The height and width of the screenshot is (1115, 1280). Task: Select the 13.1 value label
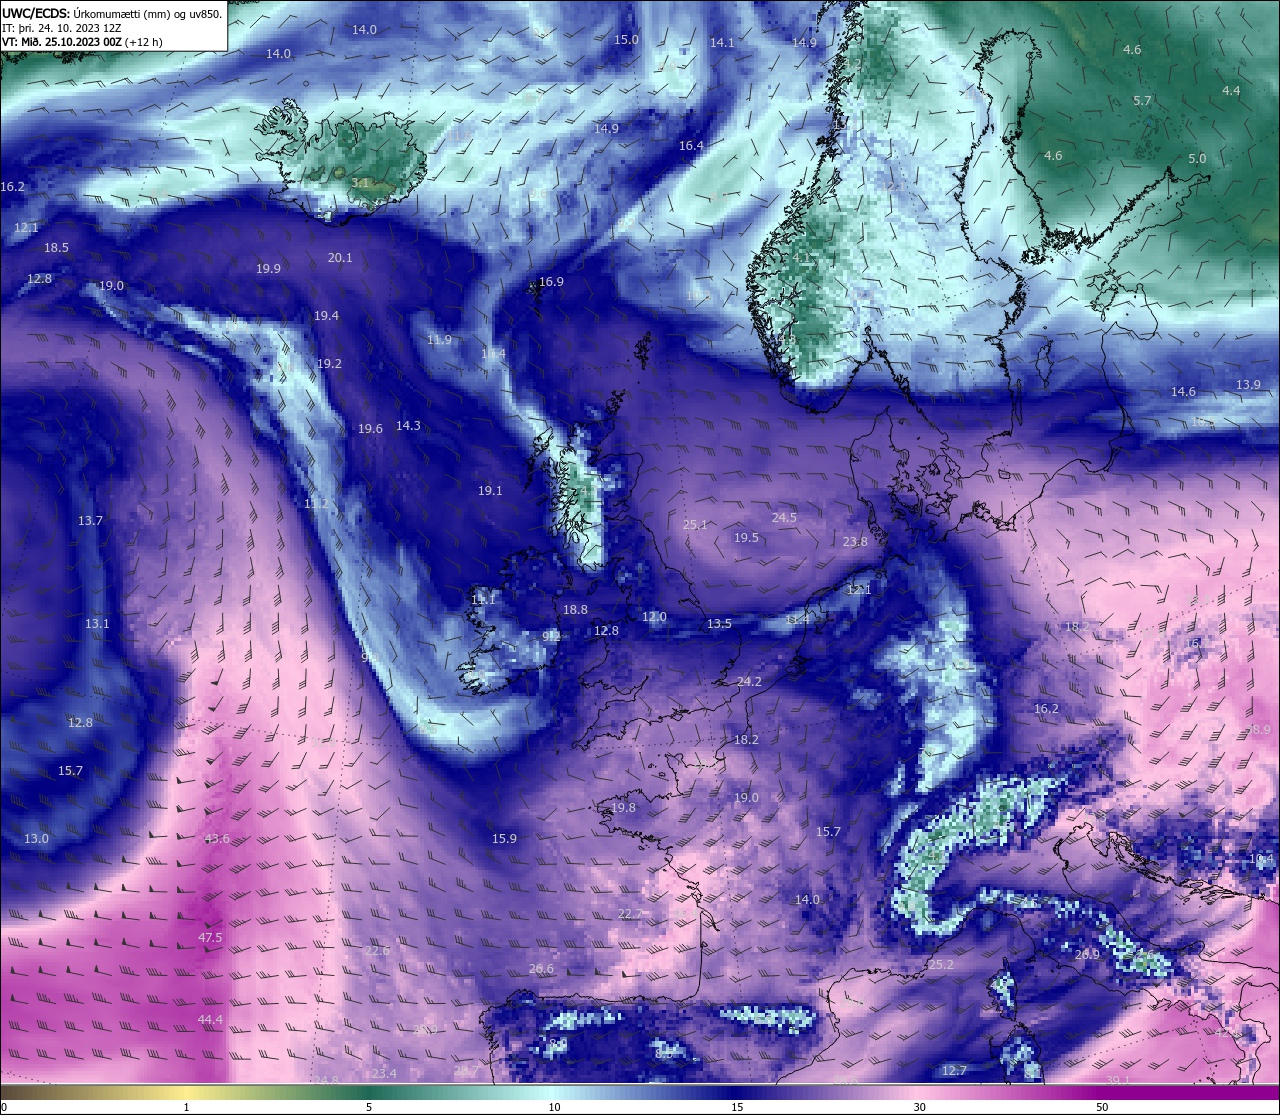pyautogui.click(x=97, y=624)
